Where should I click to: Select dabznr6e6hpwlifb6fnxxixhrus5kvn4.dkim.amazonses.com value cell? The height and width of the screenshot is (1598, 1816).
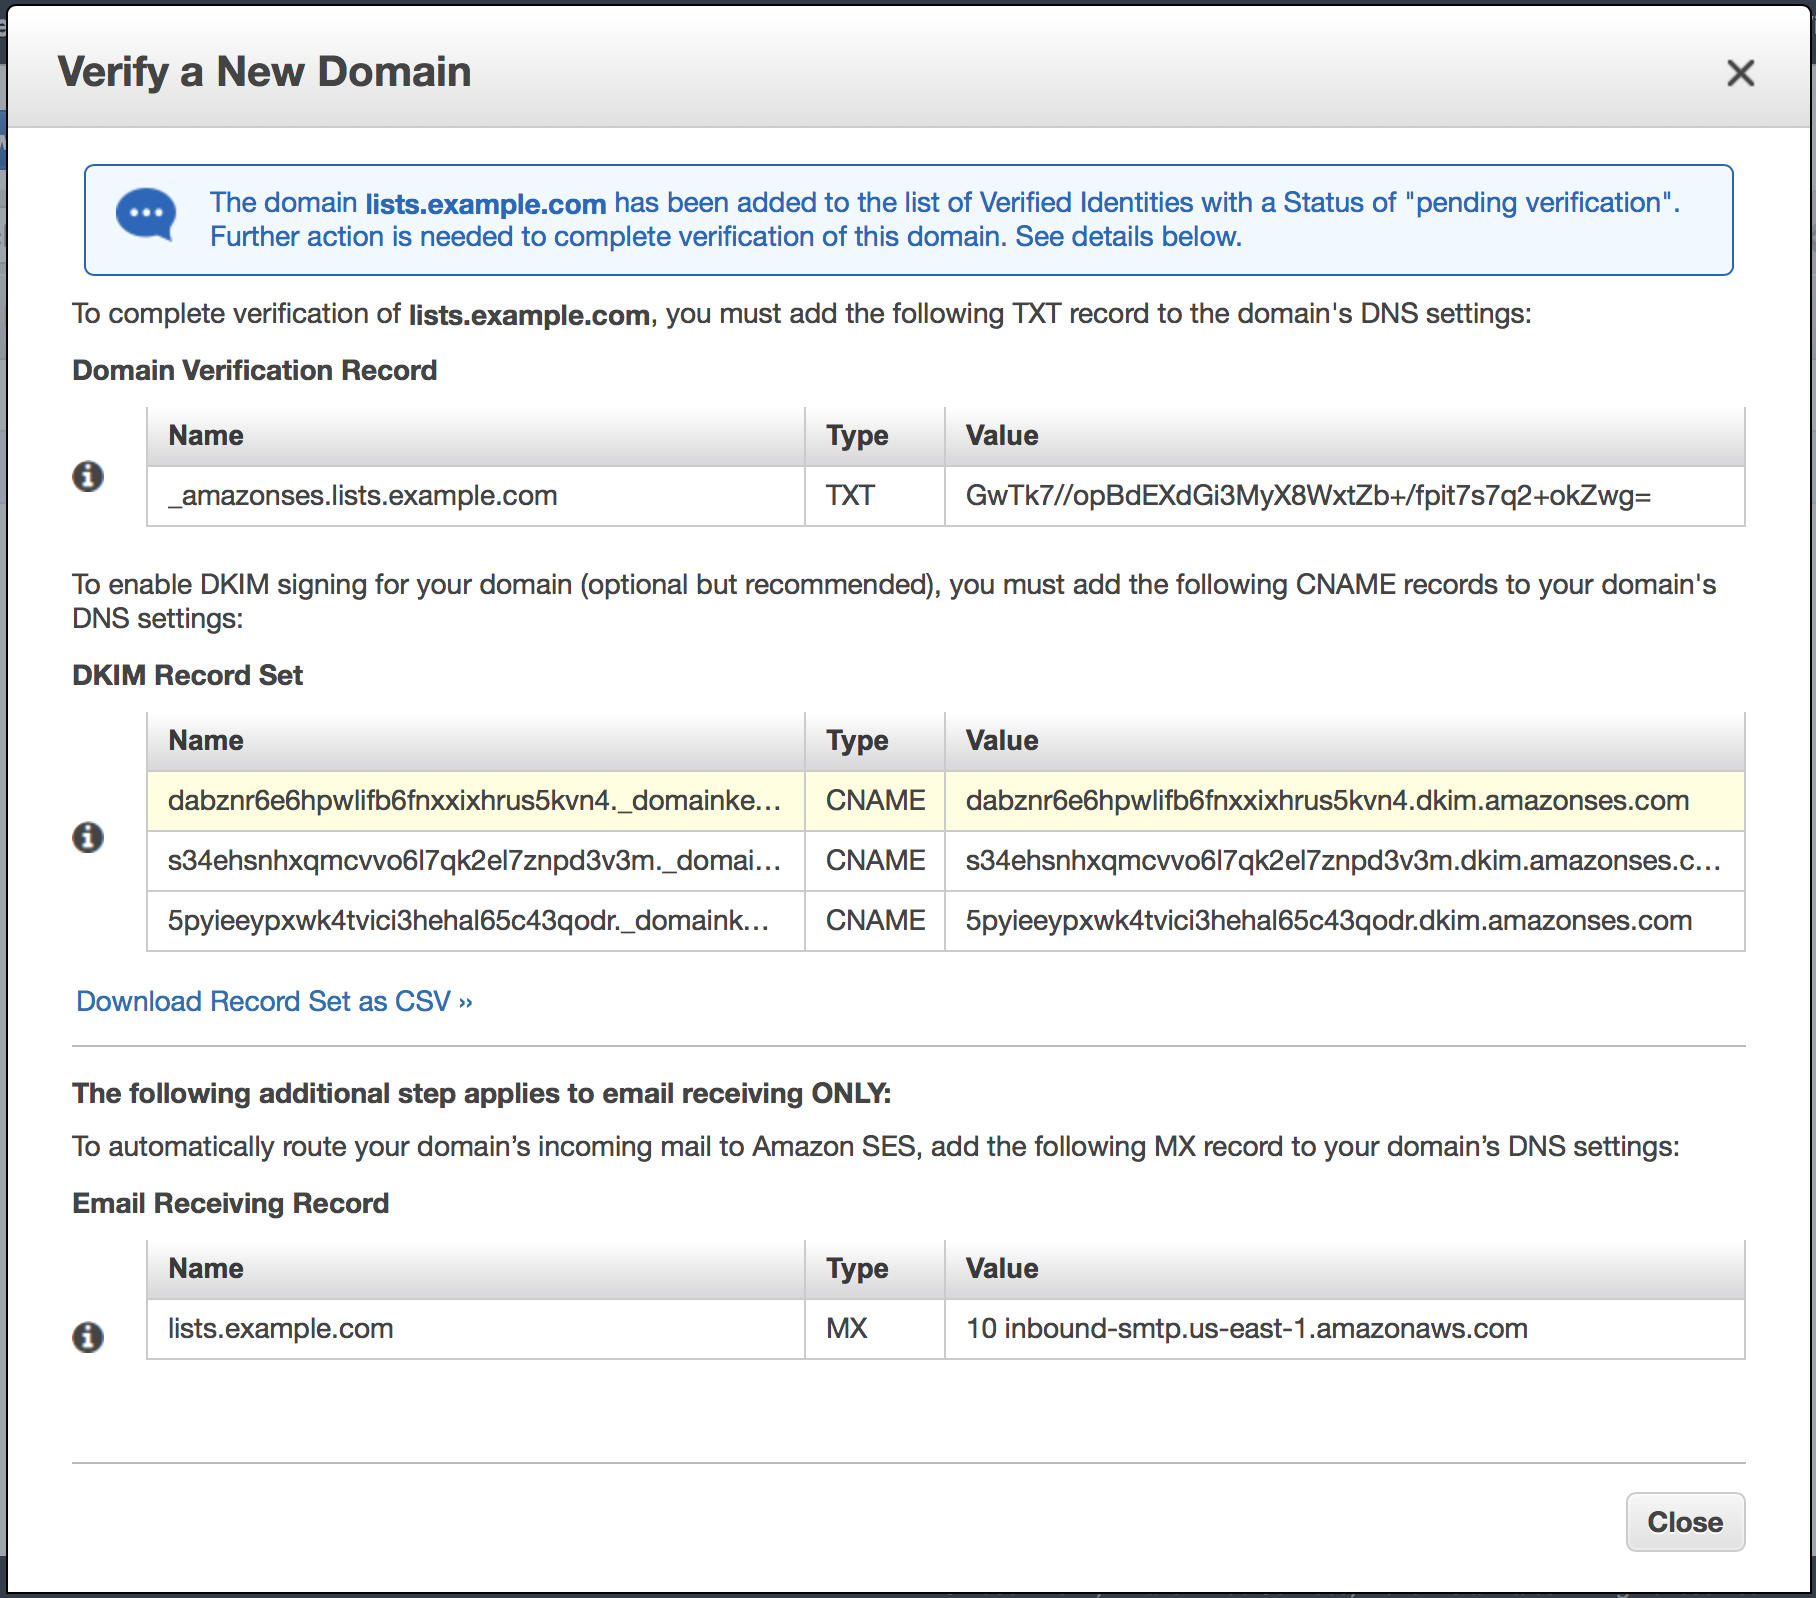[1345, 801]
